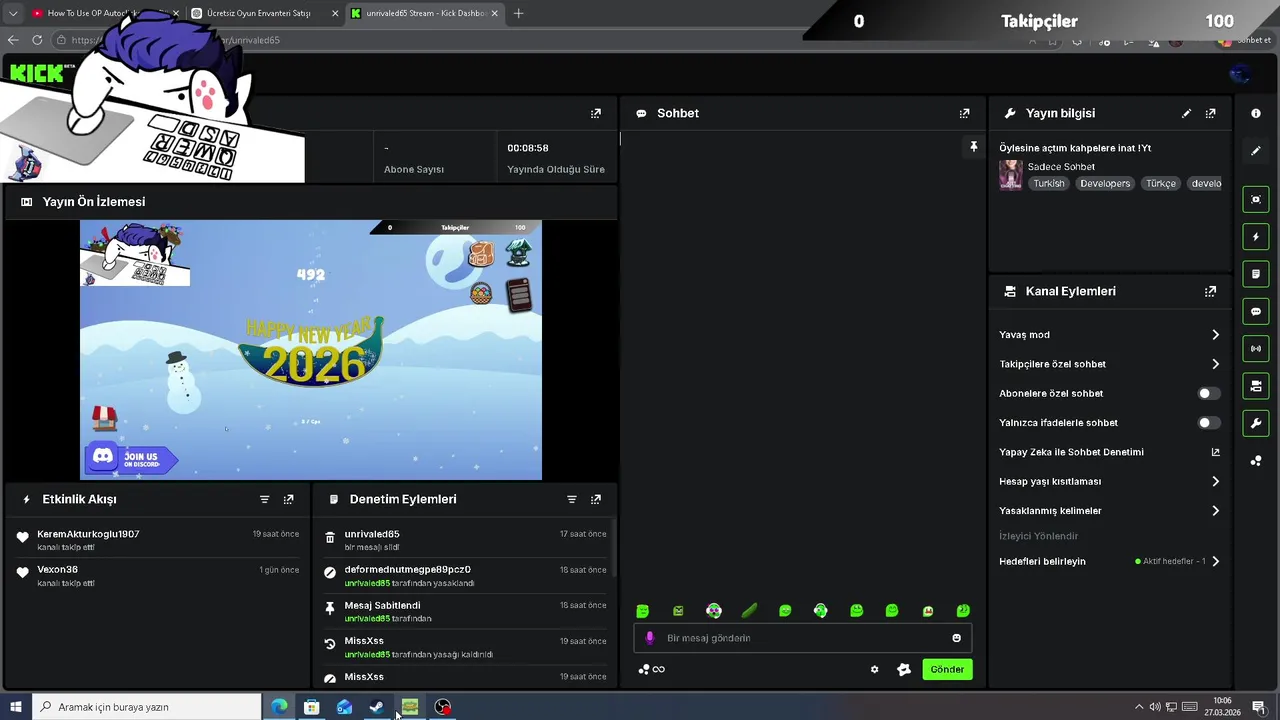The width and height of the screenshot is (1280, 720).
Task: Expand Yavaş mod options
Action: point(1109,335)
